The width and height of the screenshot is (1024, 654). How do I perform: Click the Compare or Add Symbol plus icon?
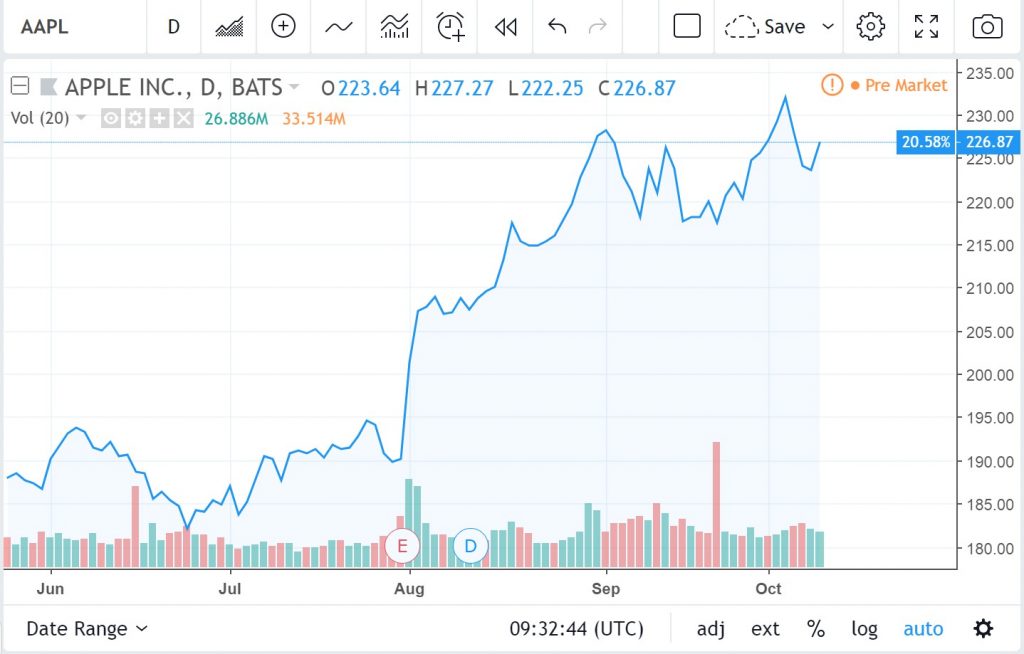click(283, 26)
